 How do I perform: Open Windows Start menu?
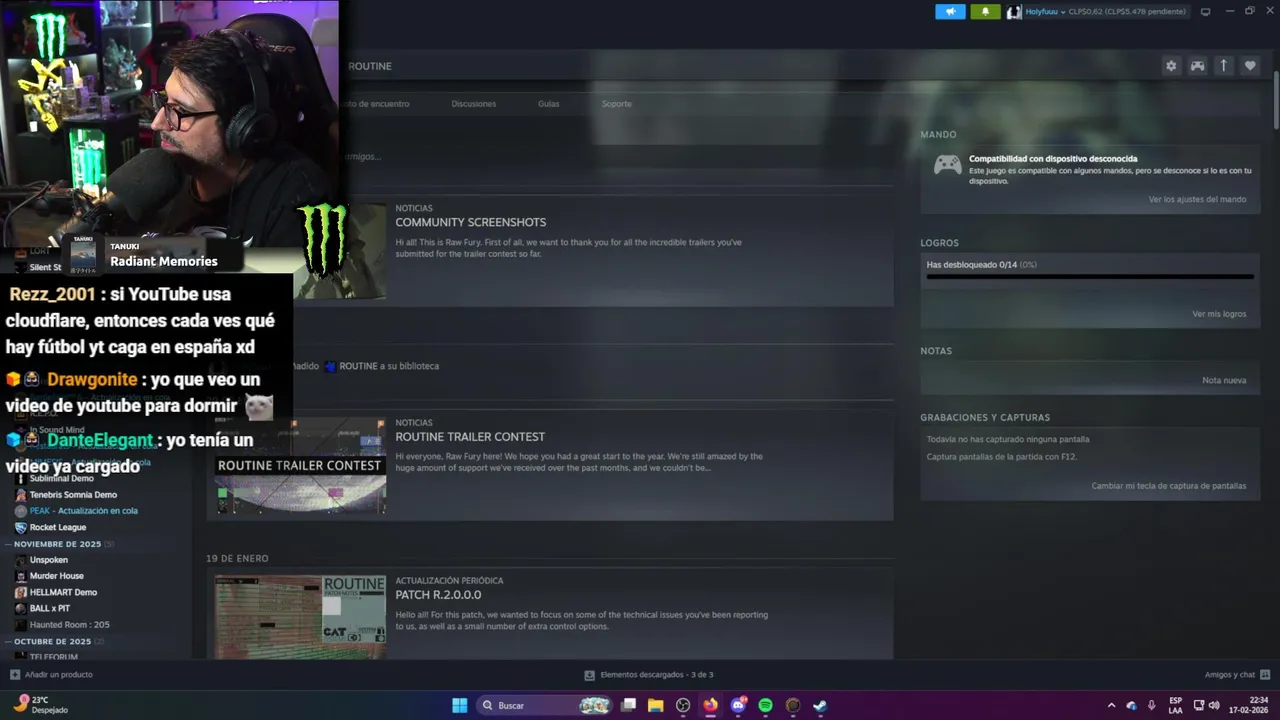point(459,705)
